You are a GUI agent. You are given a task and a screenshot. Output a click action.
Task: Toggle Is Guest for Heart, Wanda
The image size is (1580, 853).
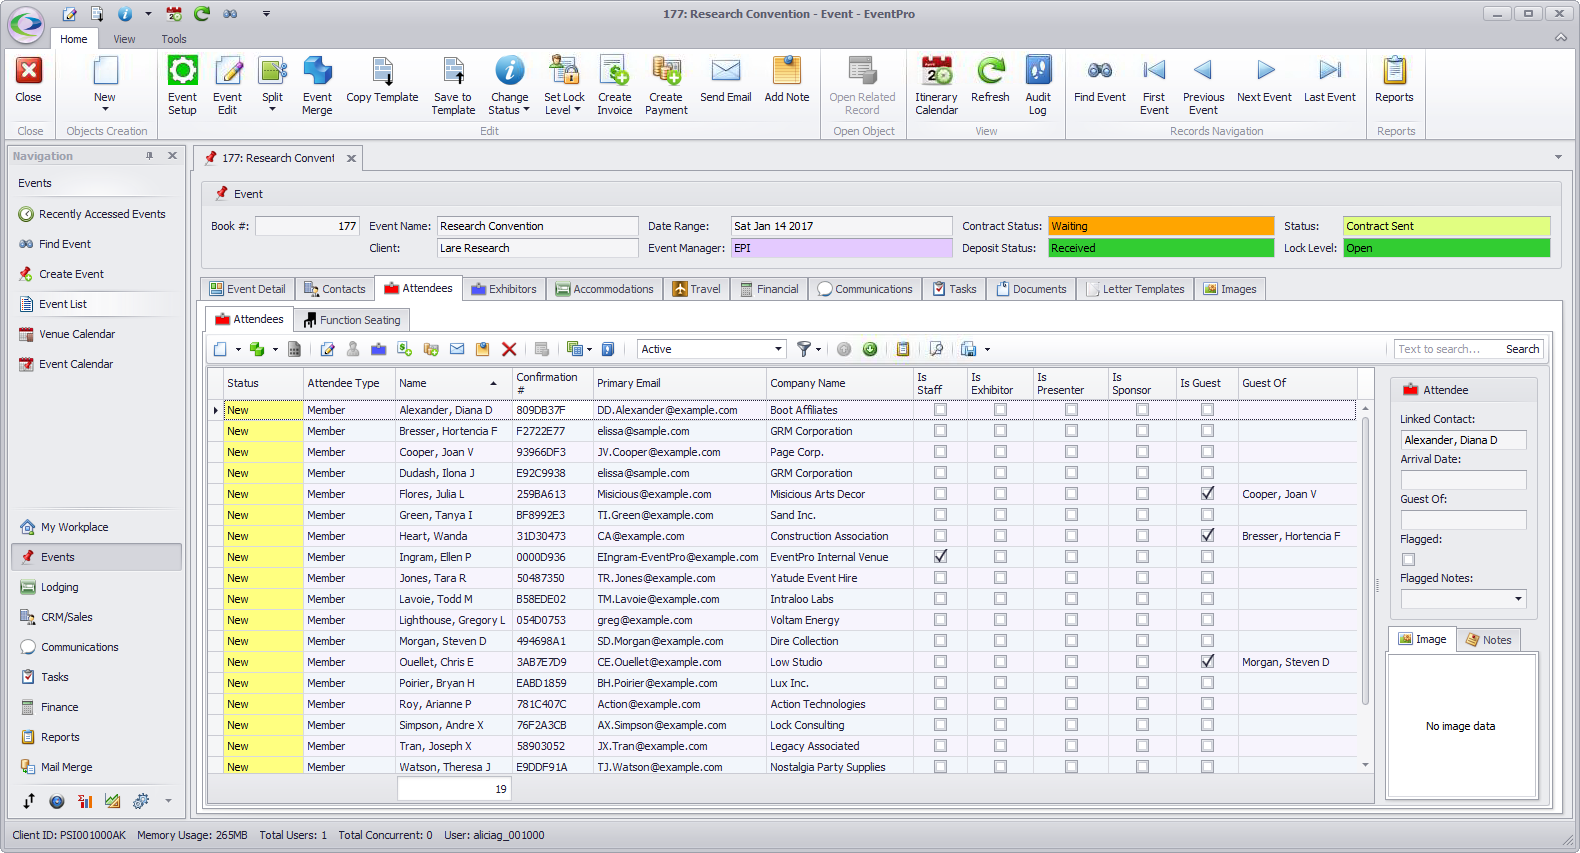pyautogui.click(x=1207, y=536)
